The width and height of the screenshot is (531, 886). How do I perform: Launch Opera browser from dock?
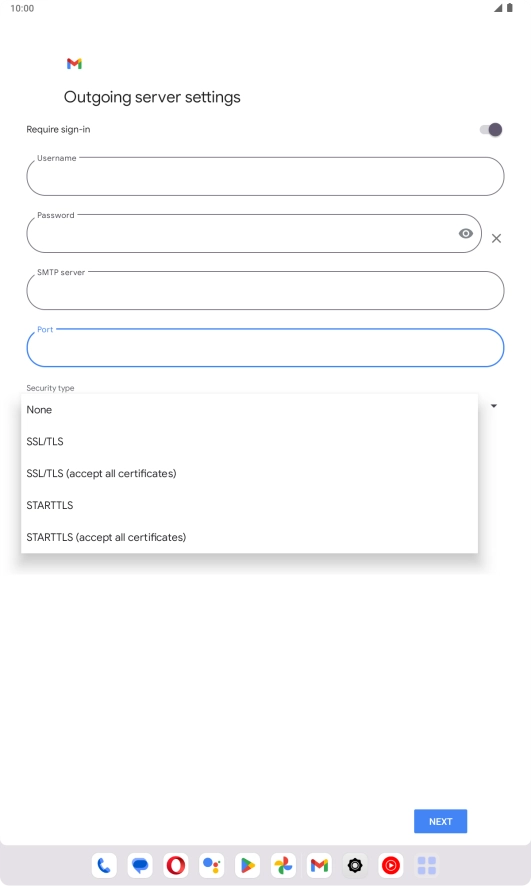point(176,865)
